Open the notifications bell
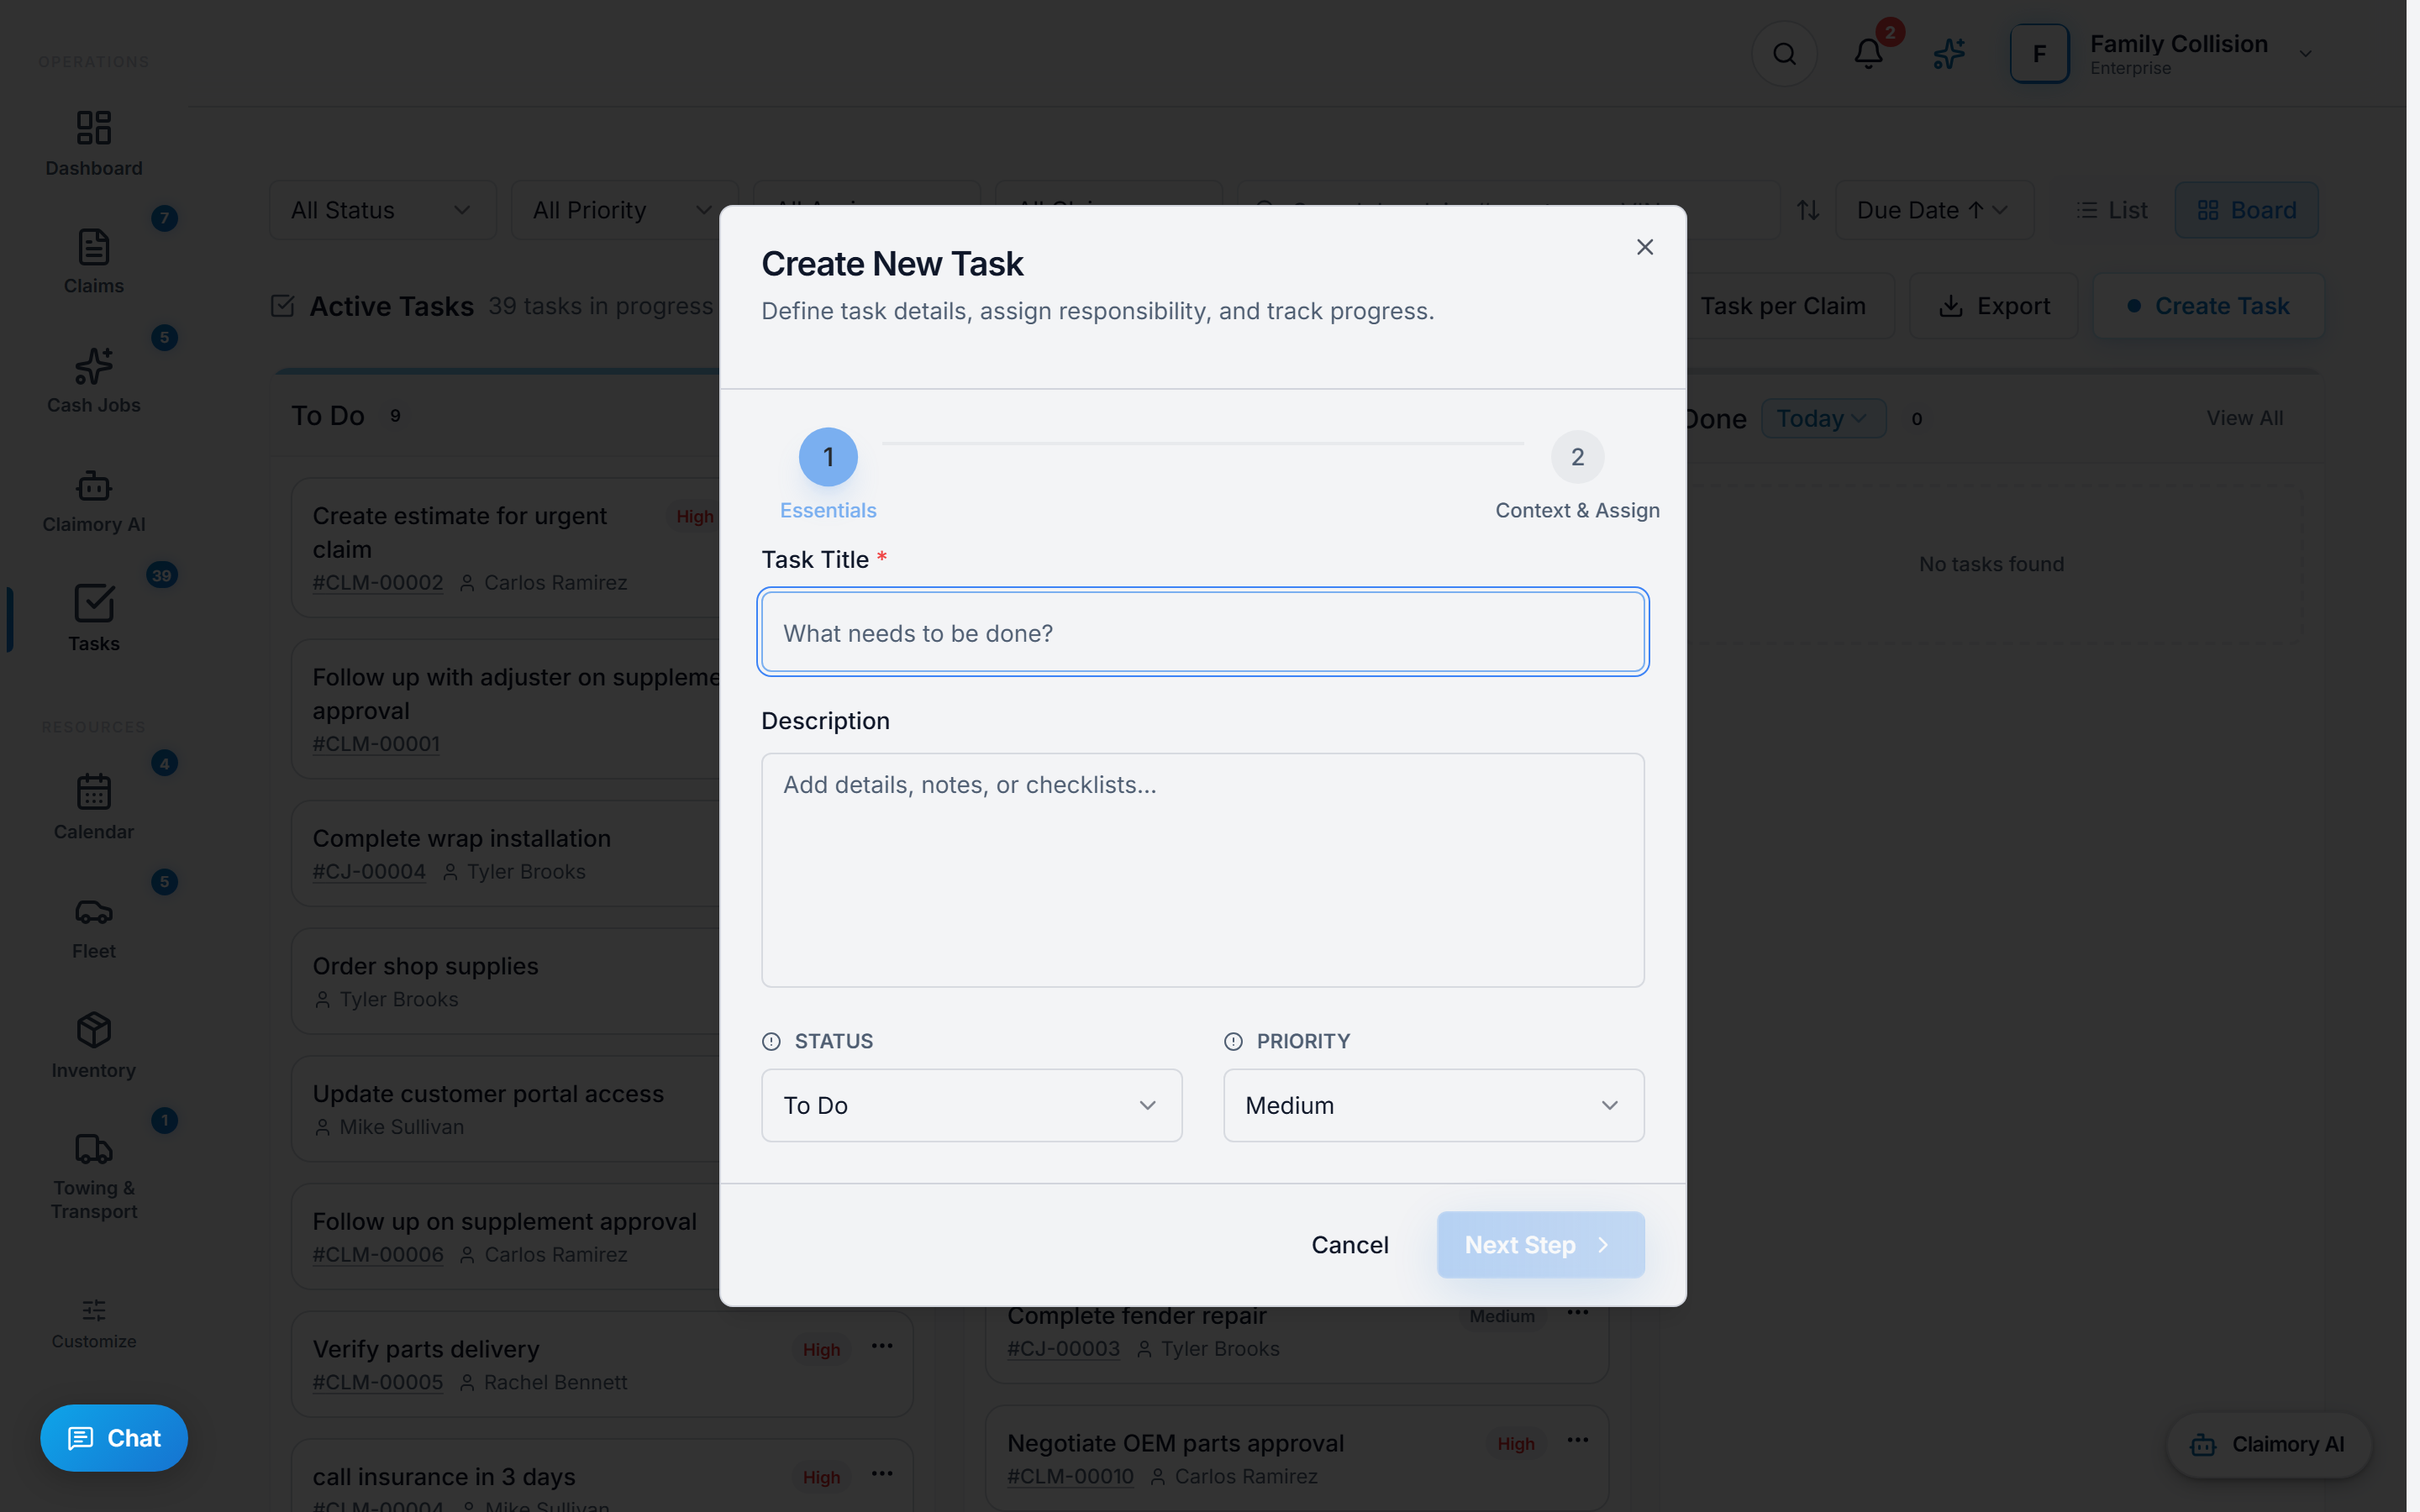The width and height of the screenshot is (2420, 1512). pos(1867,53)
